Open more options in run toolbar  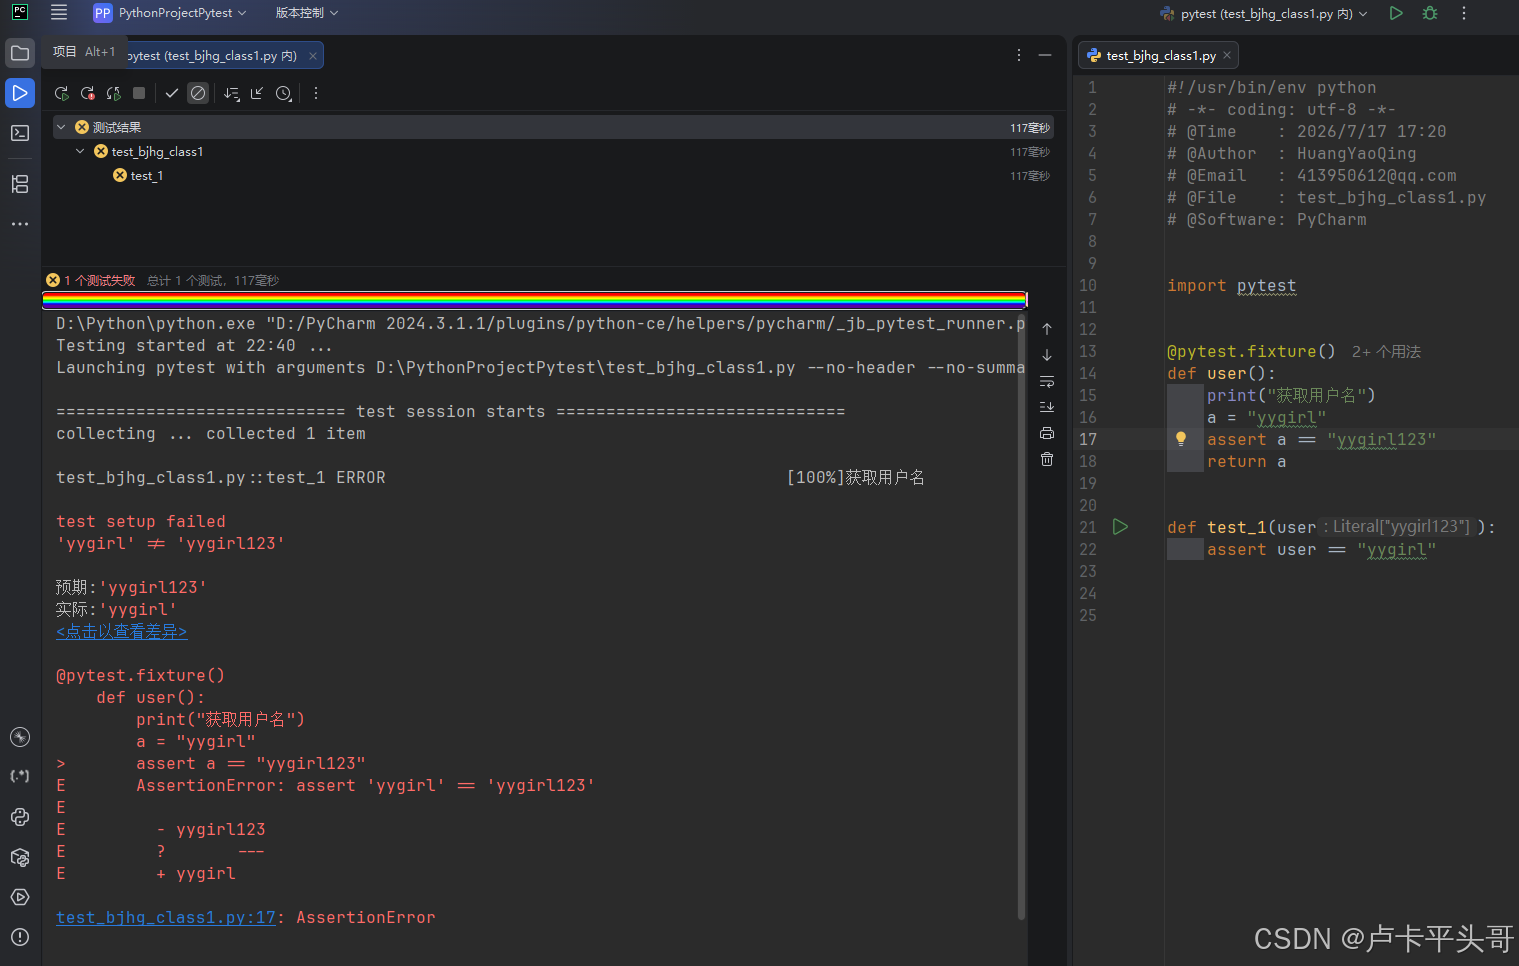[x=316, y=93]
